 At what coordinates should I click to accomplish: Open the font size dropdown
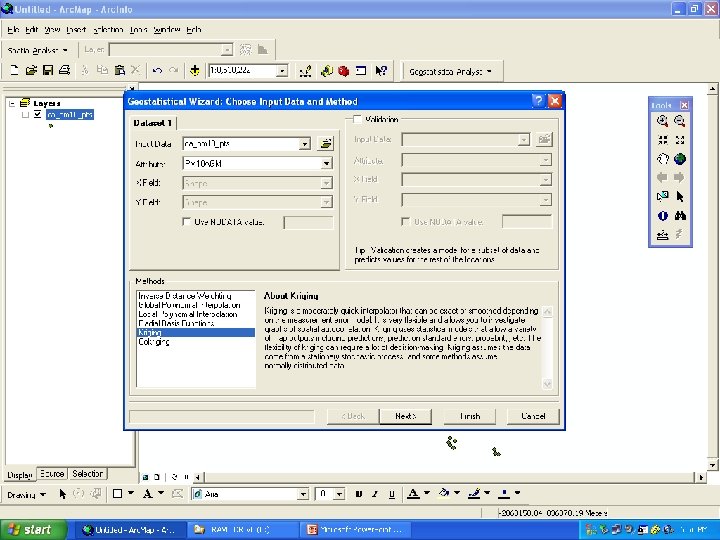(339, 495)
